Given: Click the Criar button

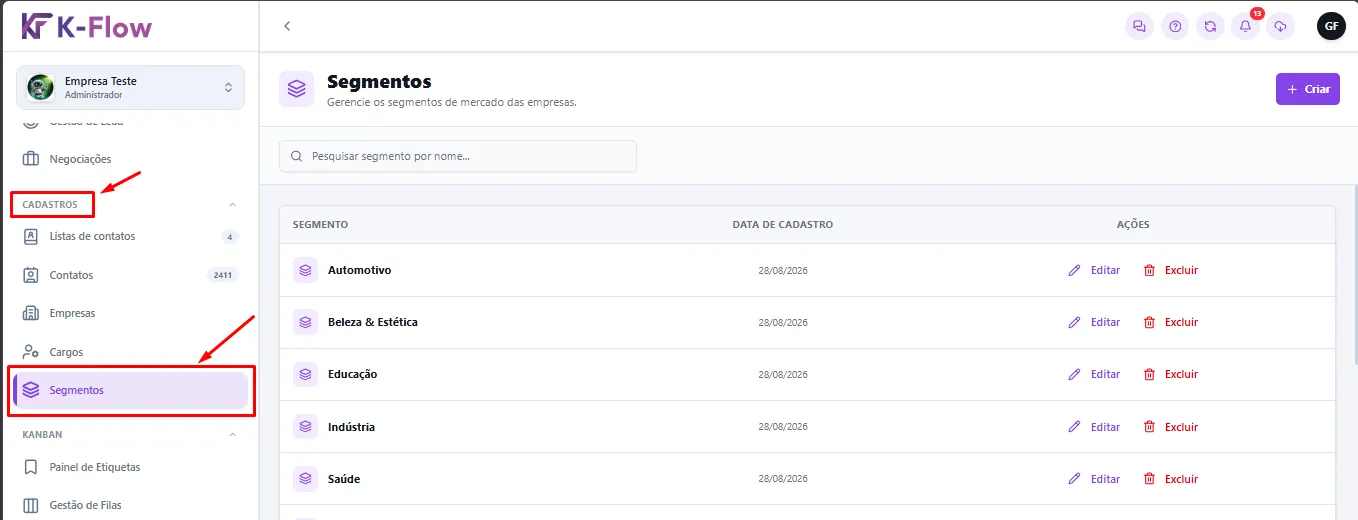Looking at the screenshot, I should pyautogui.click(x=1307, y=89).
